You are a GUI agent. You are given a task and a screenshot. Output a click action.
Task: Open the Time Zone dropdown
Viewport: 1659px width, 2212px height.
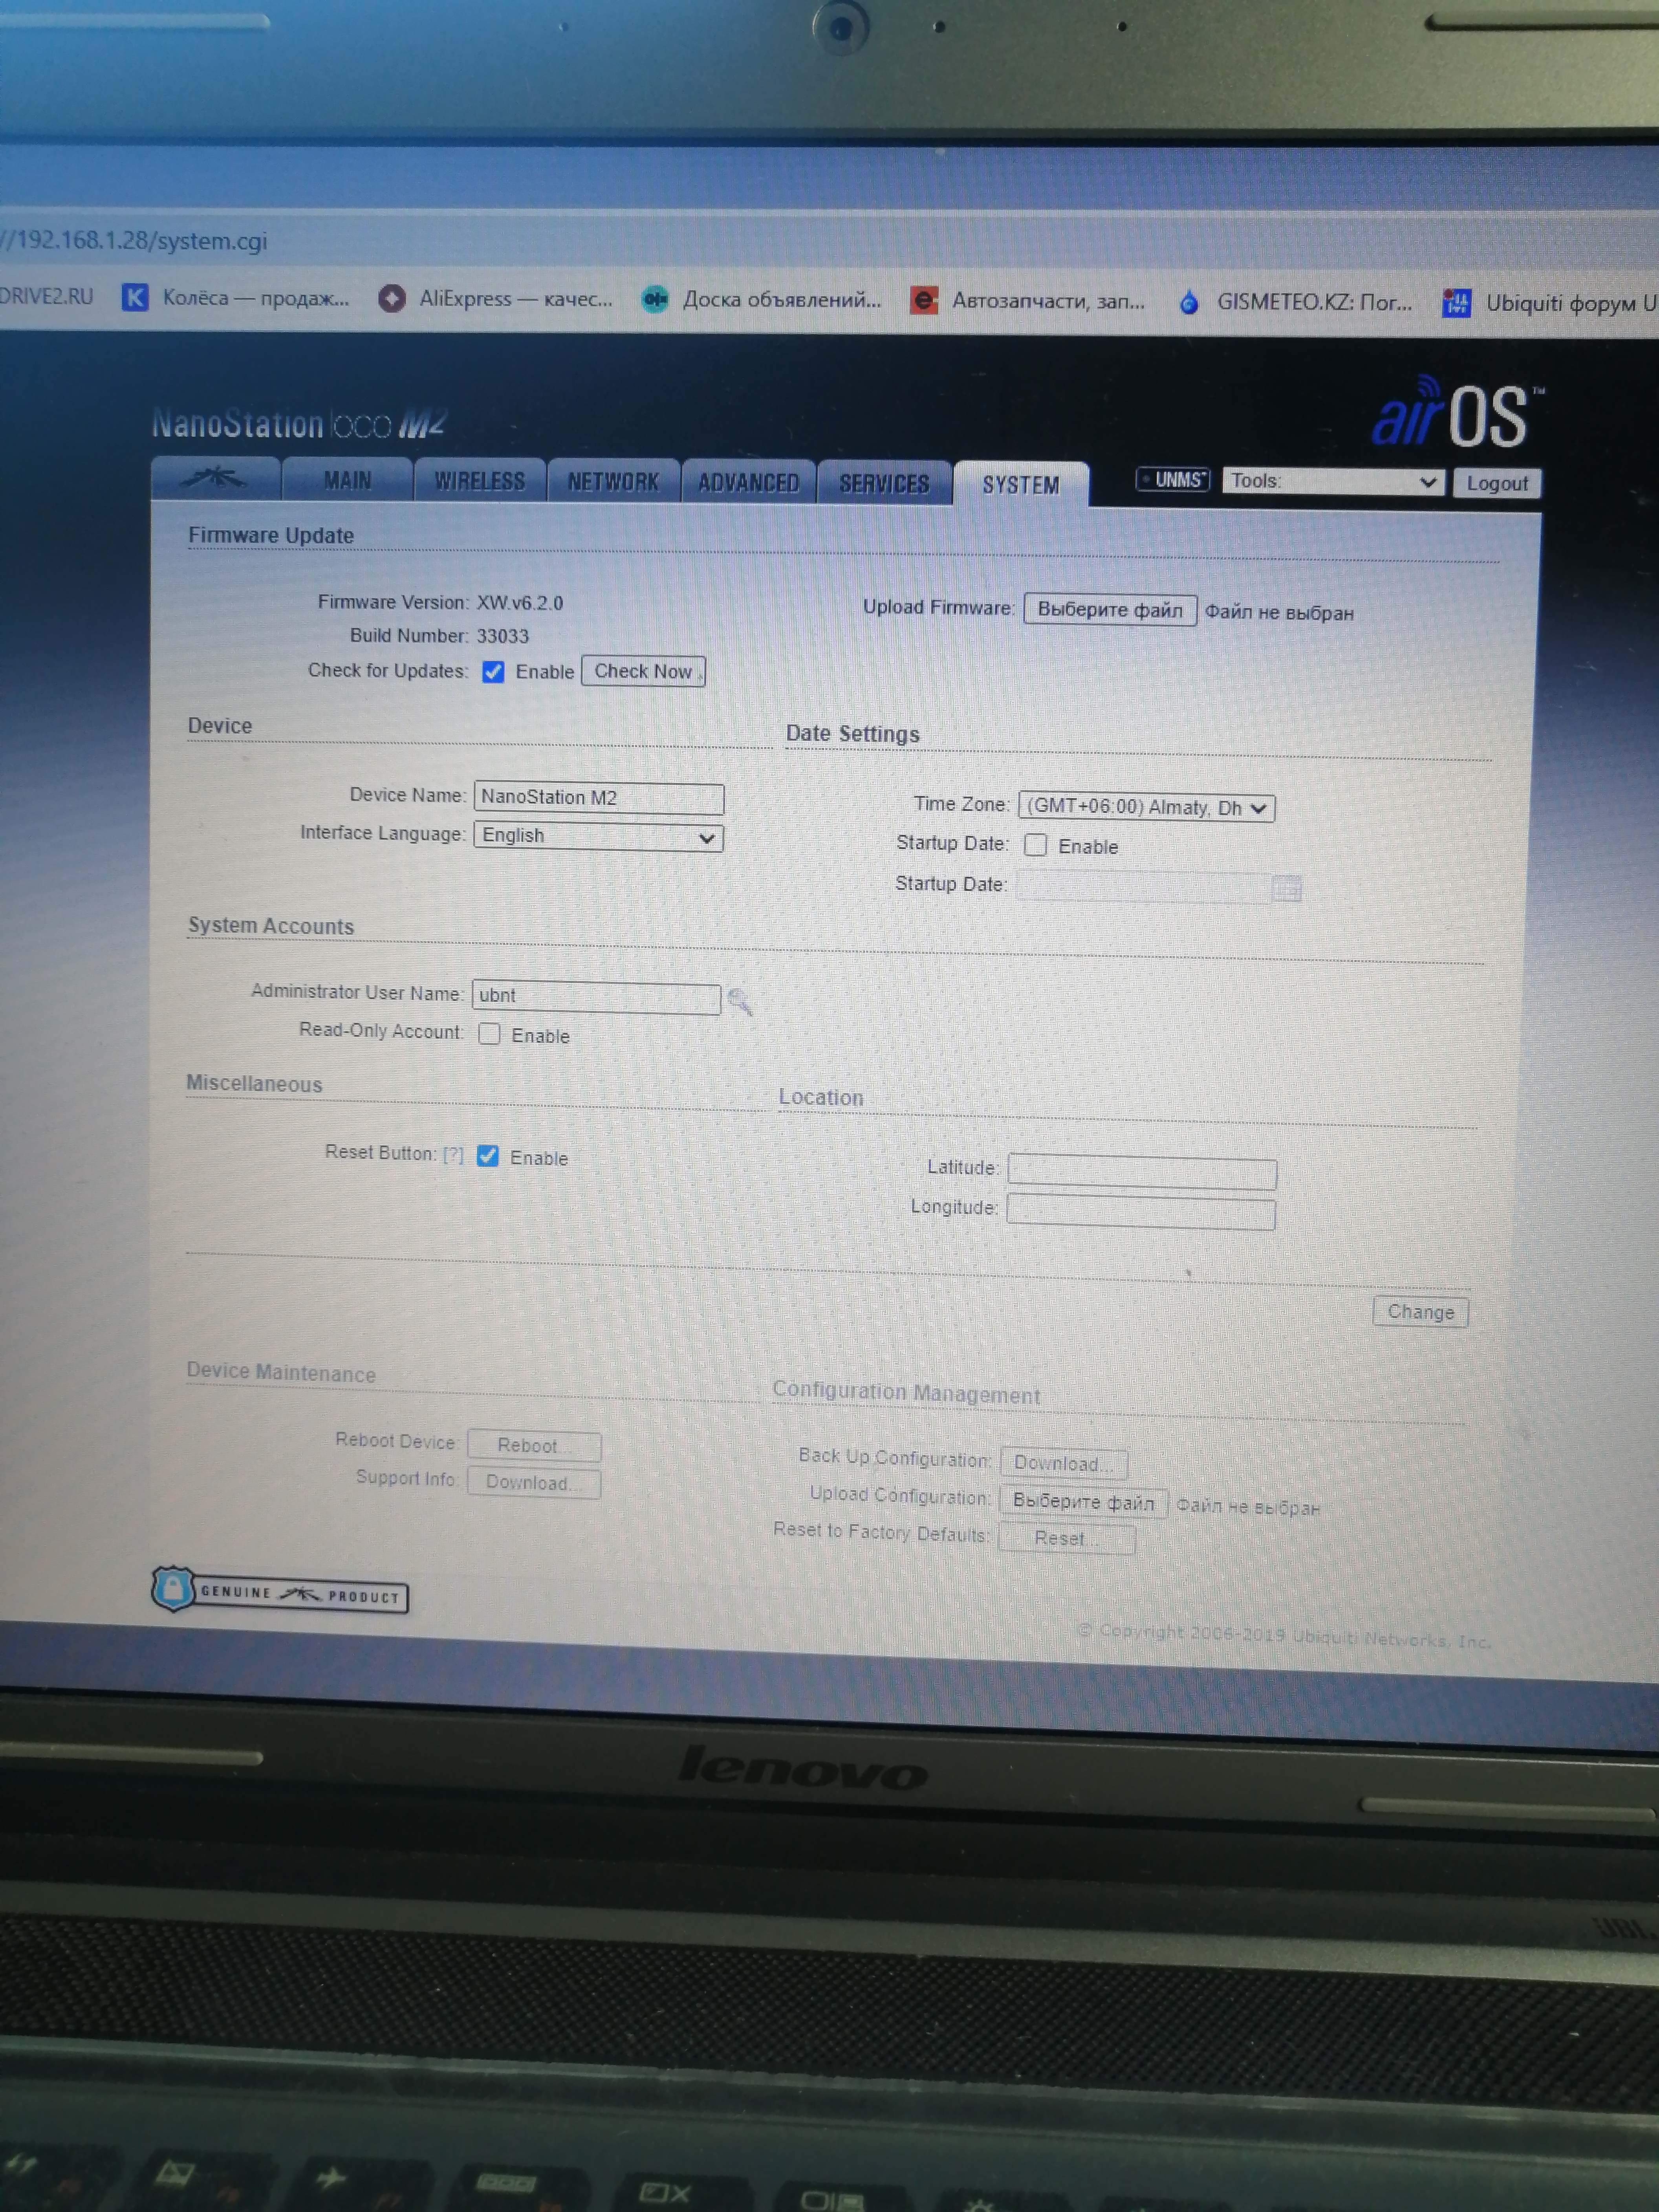(x=1146, y=807)
